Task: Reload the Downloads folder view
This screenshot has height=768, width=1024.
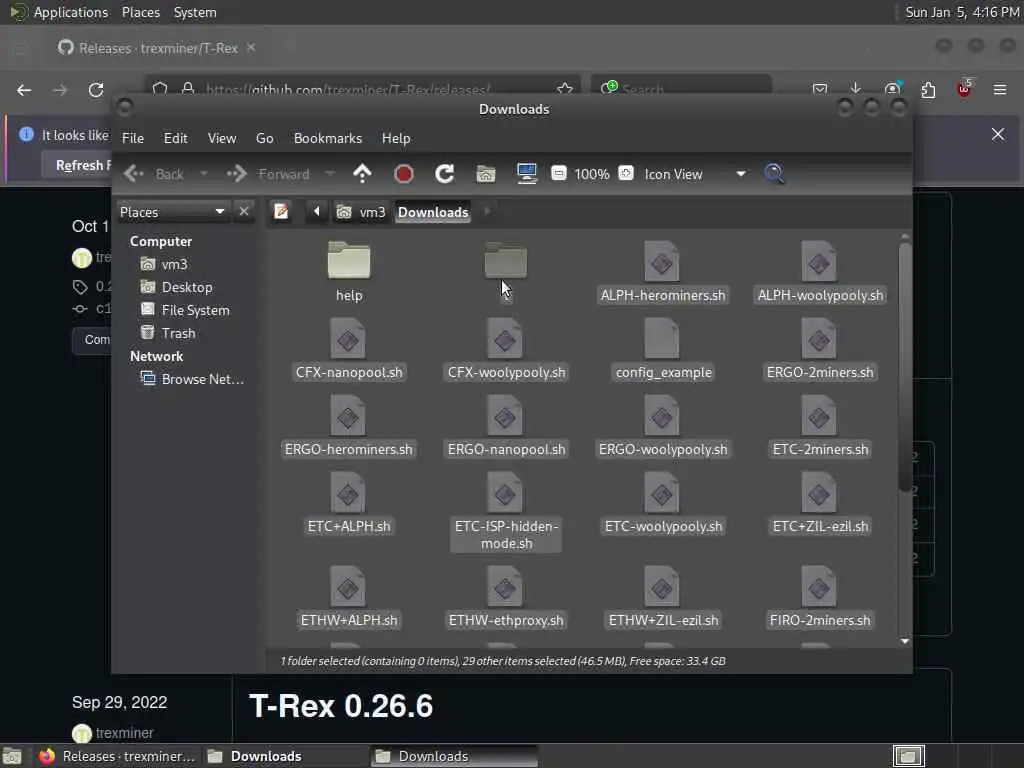Action: coord(444,174)
